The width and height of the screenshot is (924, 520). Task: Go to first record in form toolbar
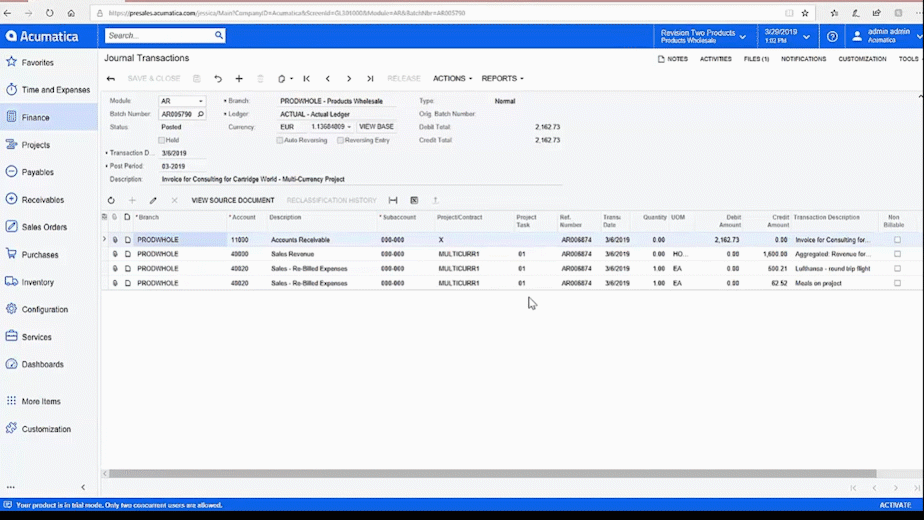pos(306,78)
